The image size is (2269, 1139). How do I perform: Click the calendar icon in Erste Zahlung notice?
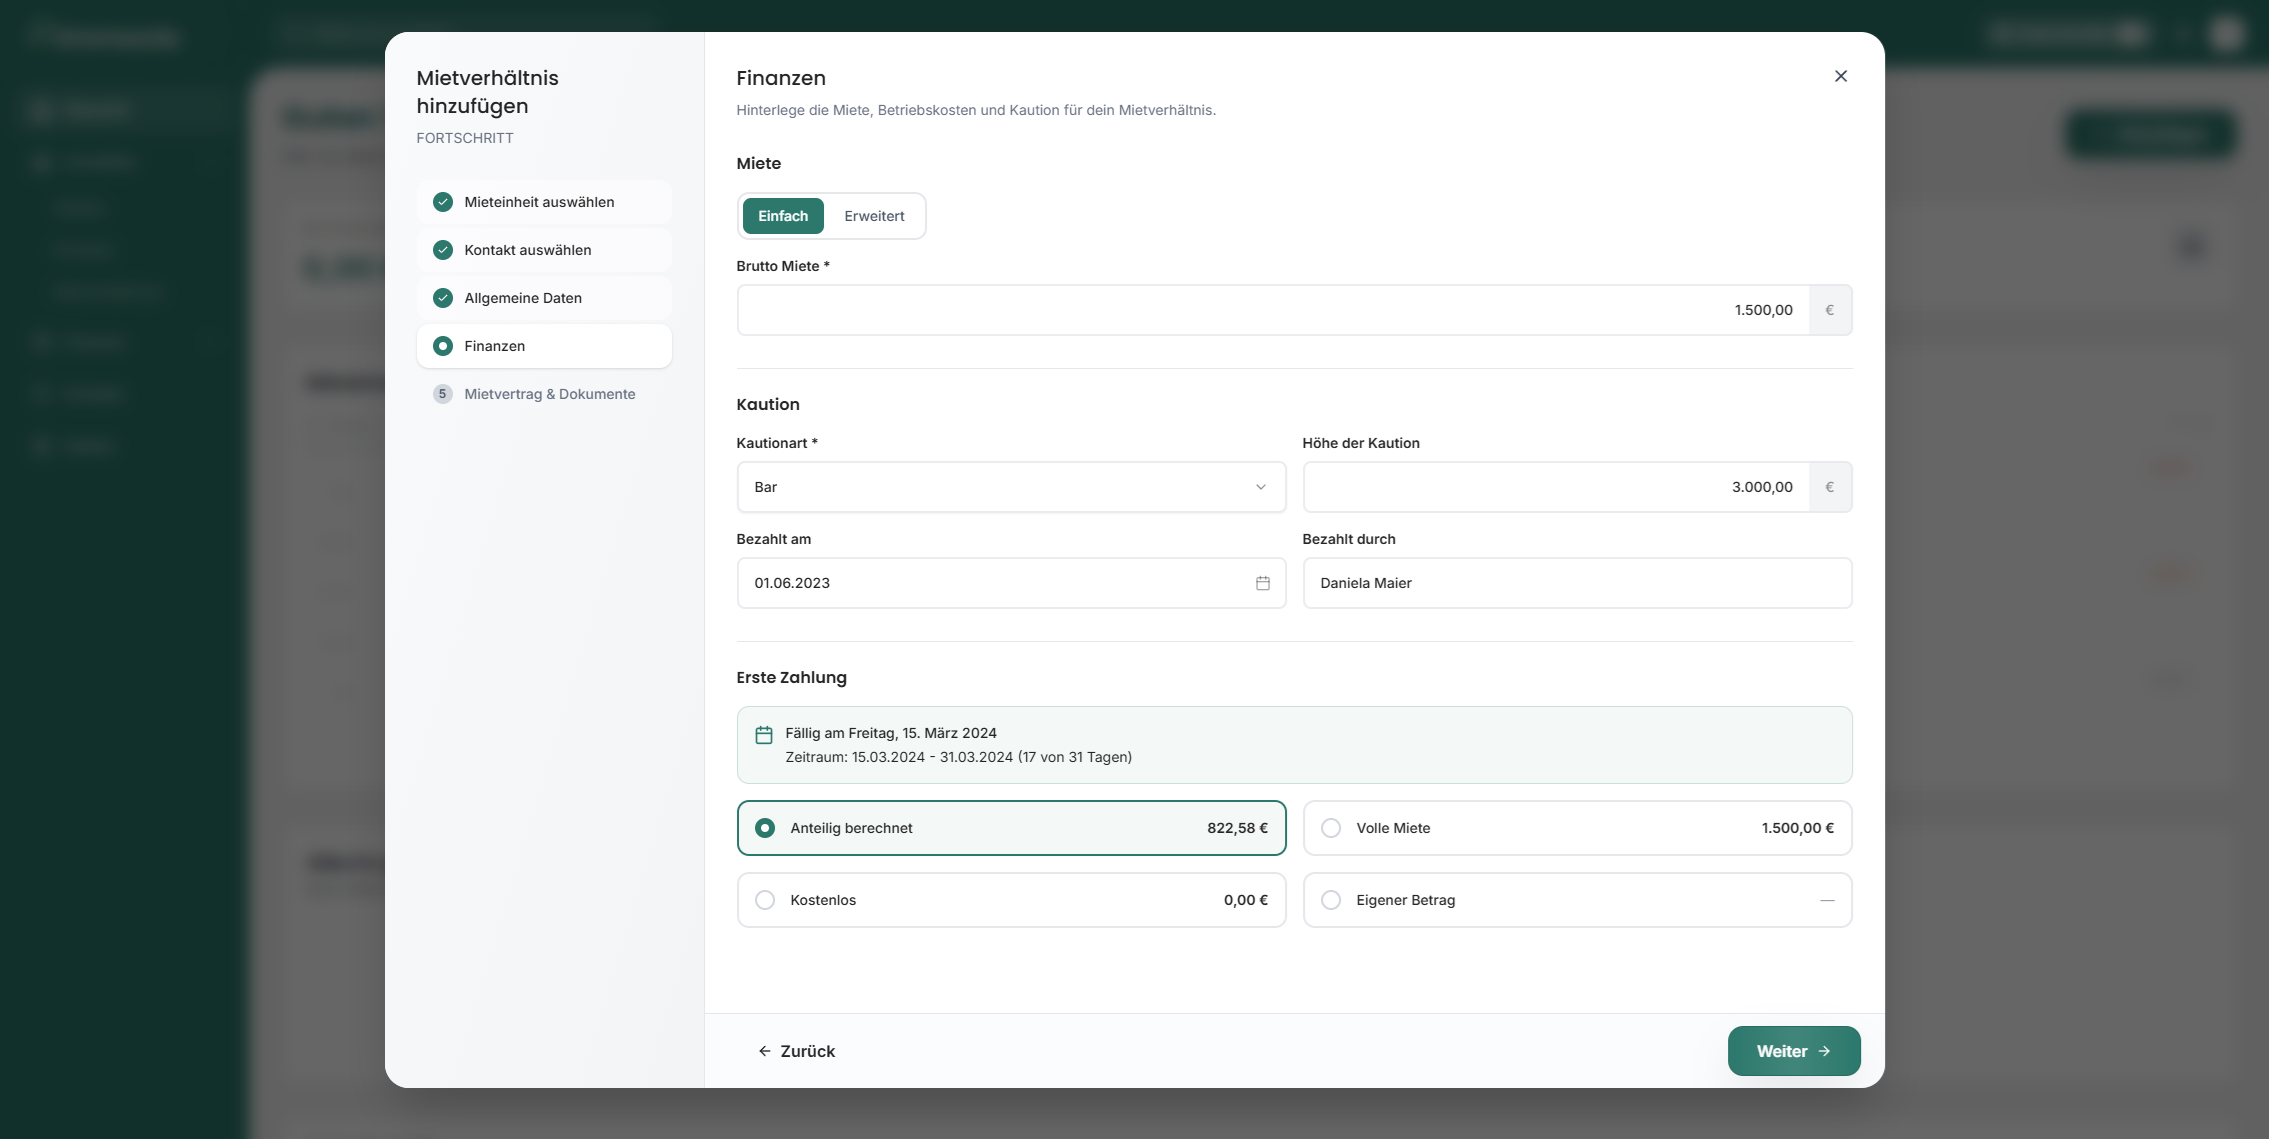pyautogui.click(x=764, y=735)
